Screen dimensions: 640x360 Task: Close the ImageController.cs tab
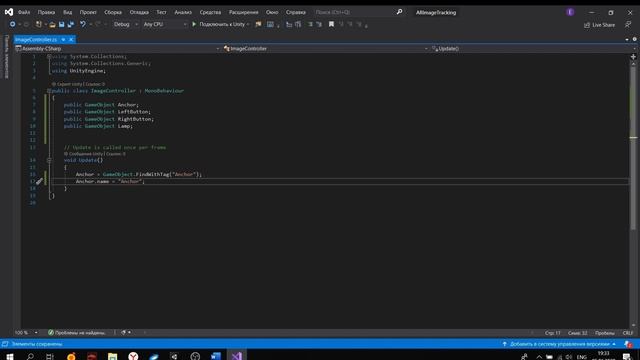[x=71, y=40]
